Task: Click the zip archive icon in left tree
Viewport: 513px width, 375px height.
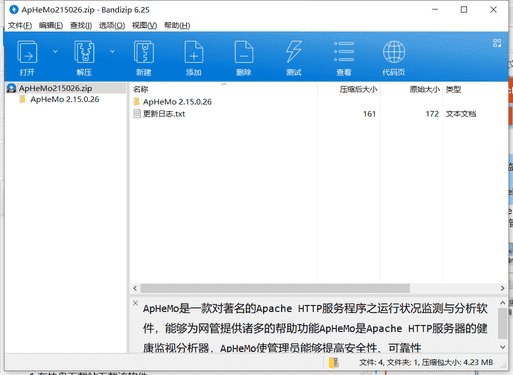Action: (x=12, y=88)
